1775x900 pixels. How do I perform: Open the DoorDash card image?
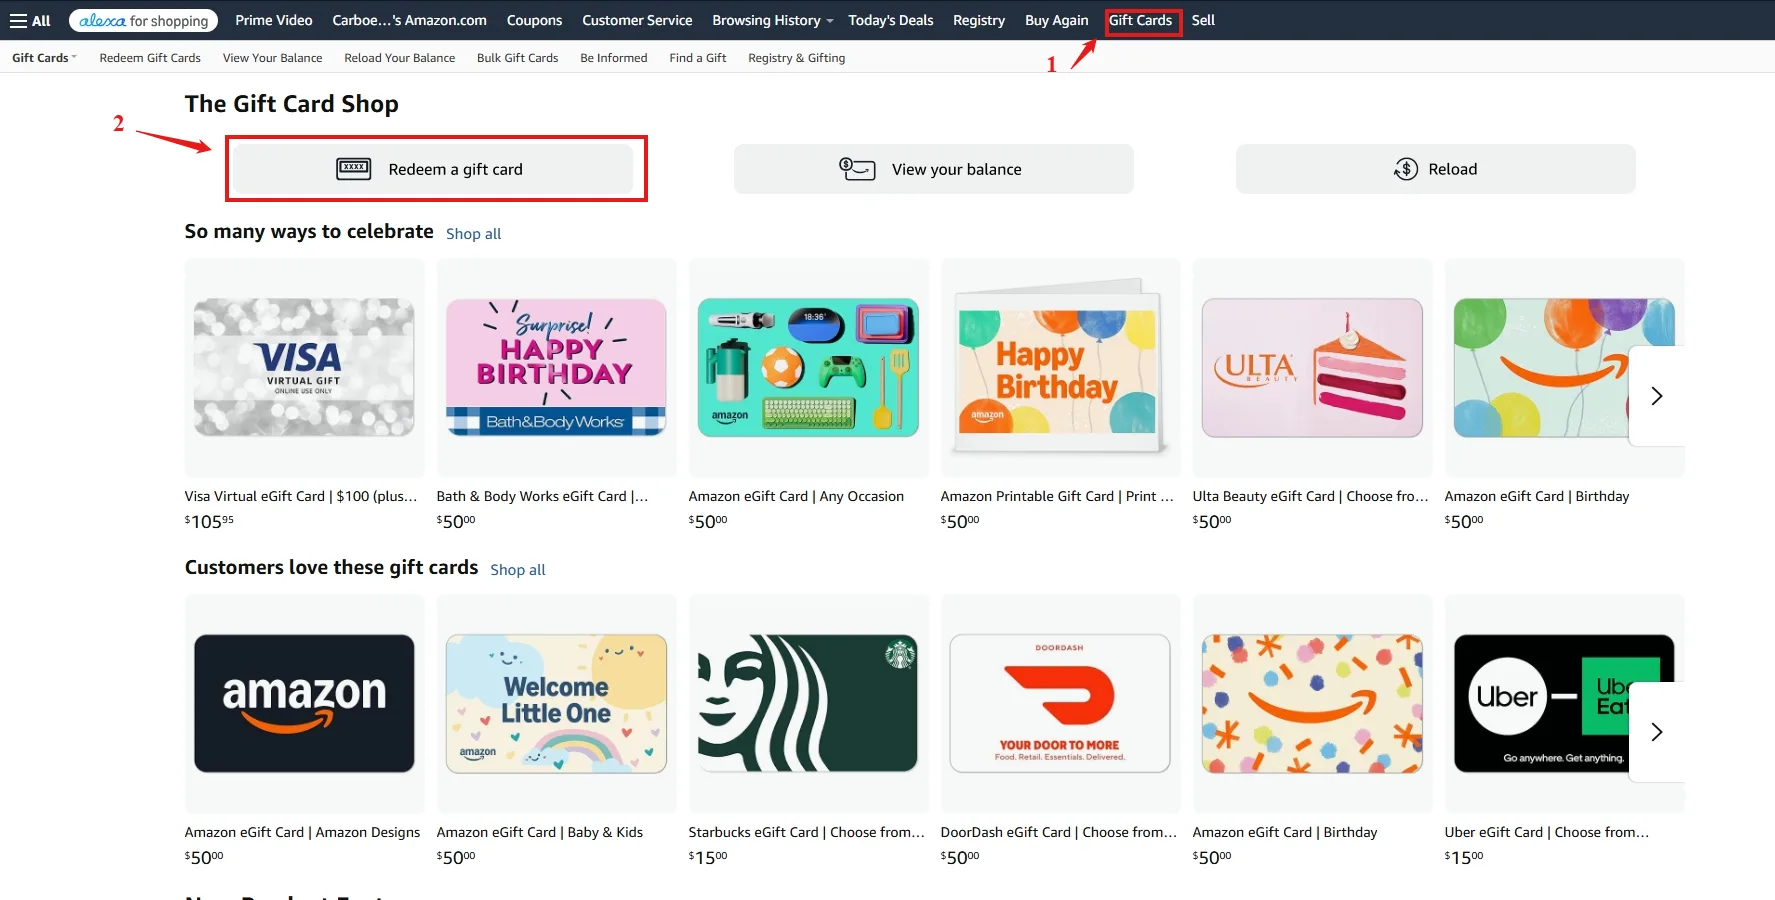click(1060, 703)
